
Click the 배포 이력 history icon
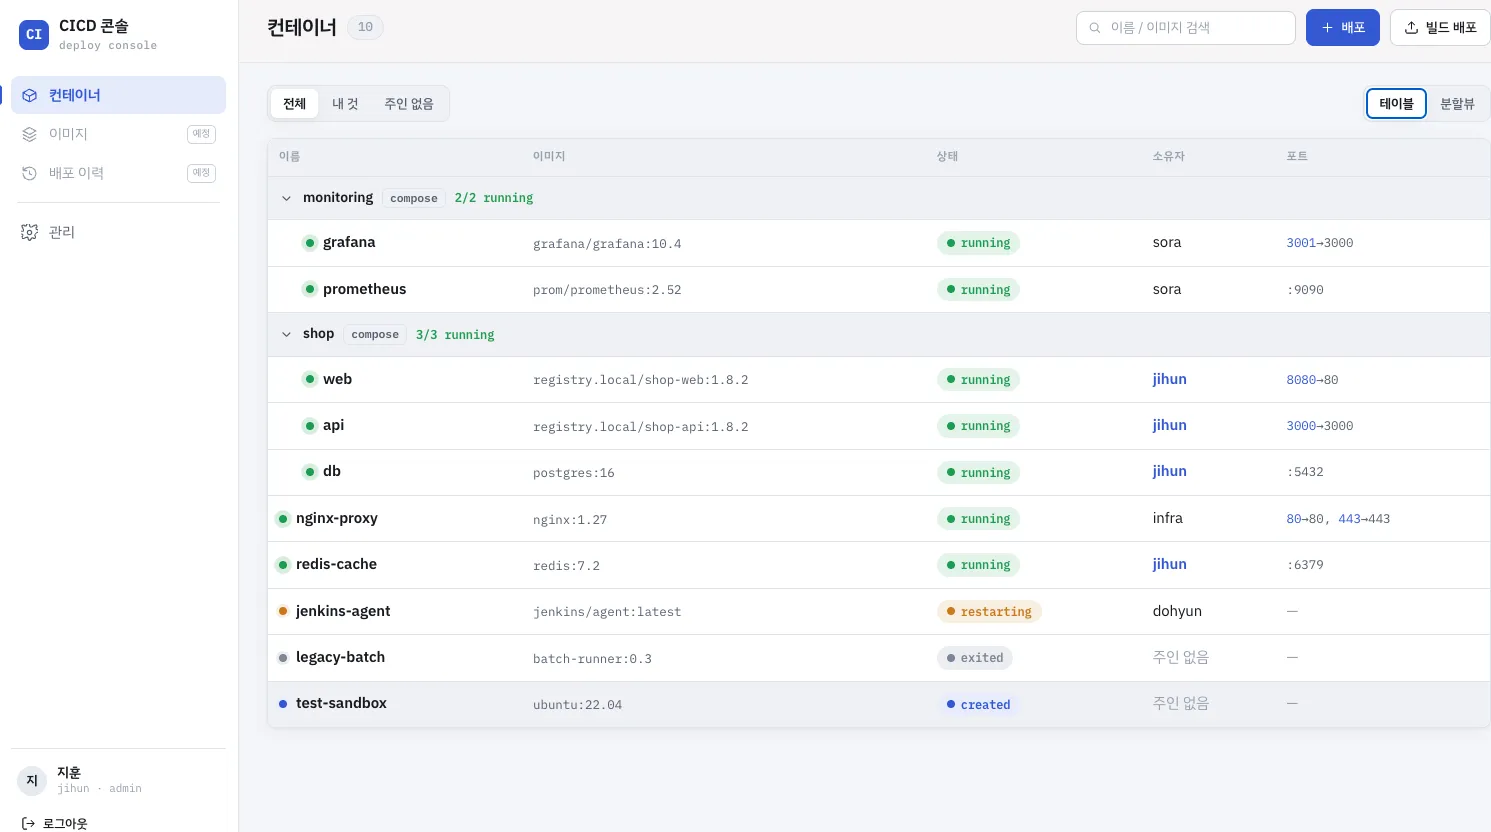pos(29,173)
